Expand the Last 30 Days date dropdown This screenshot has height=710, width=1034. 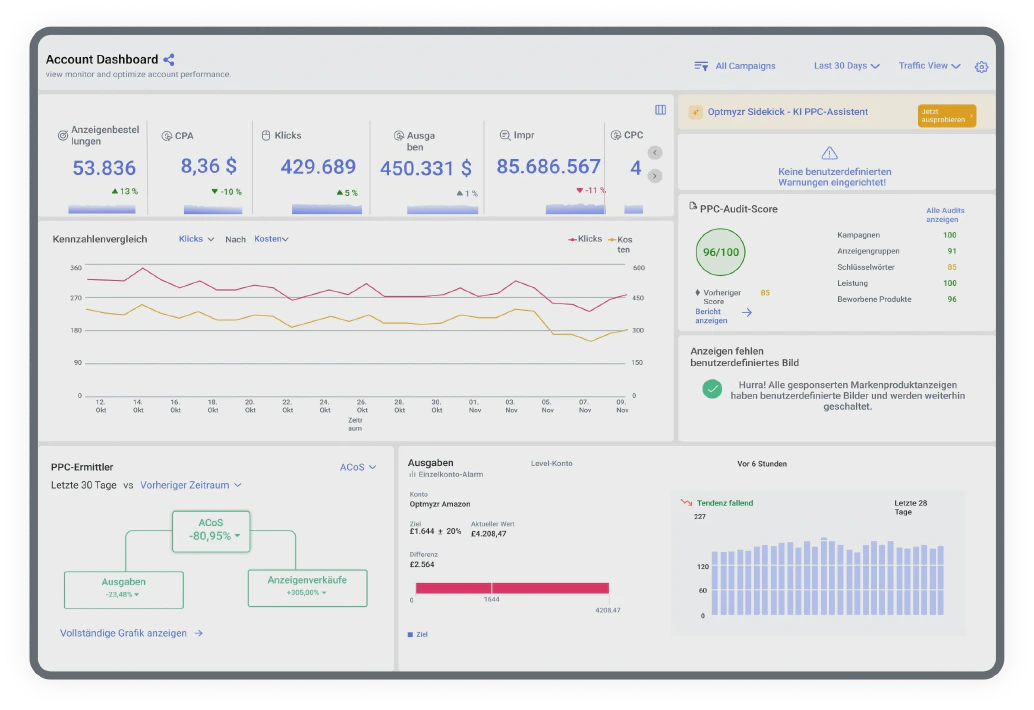click(846, 66)
